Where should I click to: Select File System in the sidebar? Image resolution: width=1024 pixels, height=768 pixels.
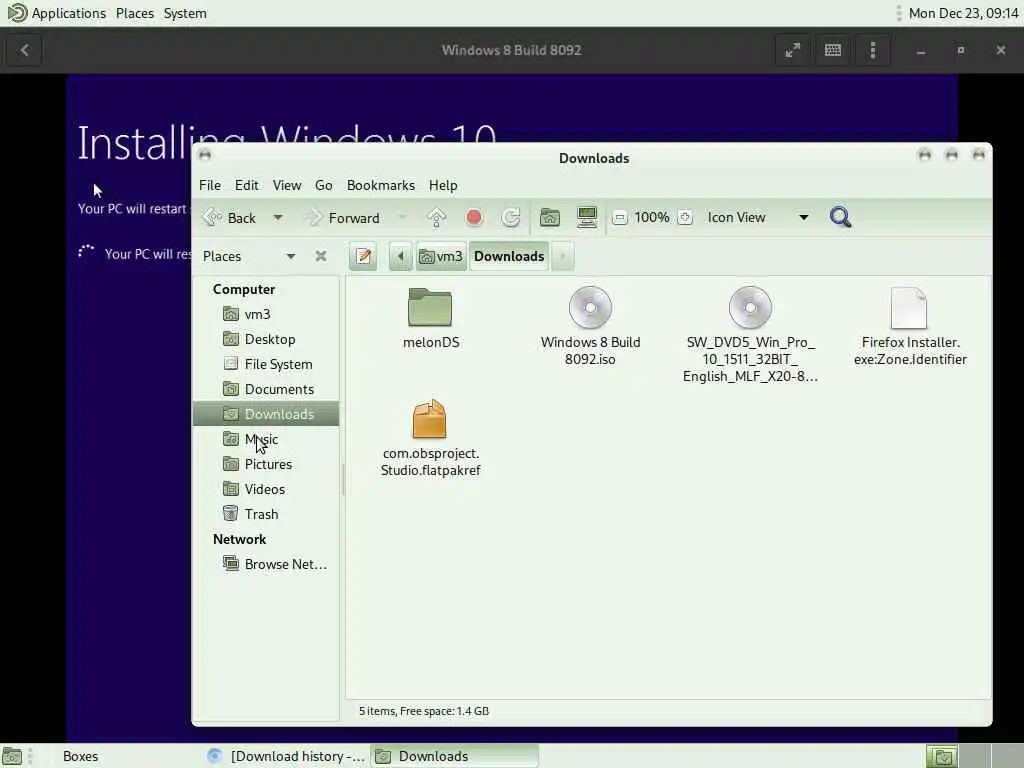[x=266, y=364]
